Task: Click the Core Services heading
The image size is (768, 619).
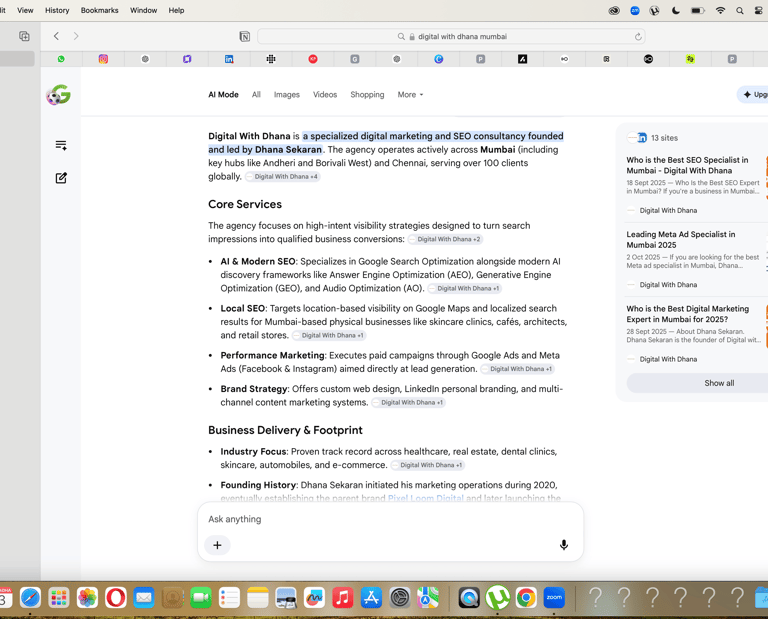Action: pyautogui.click(x=245, y=204)
